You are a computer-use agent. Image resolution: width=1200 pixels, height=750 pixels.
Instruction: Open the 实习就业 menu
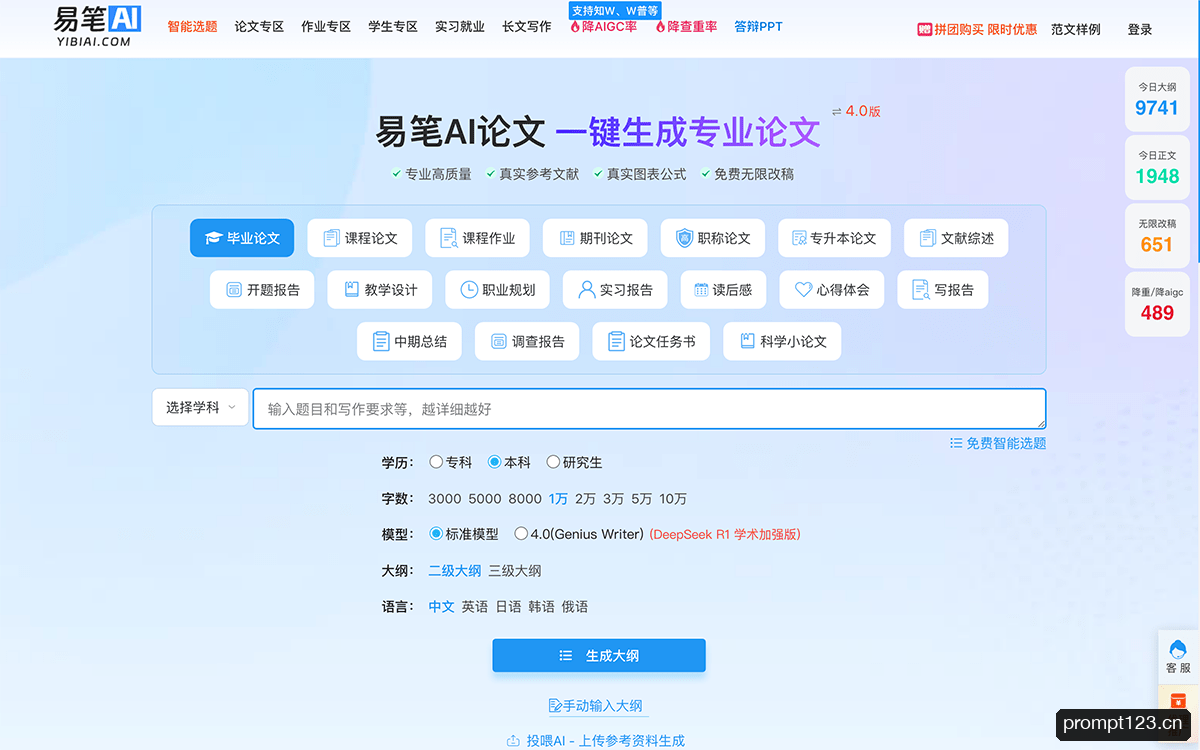(460, 27)
